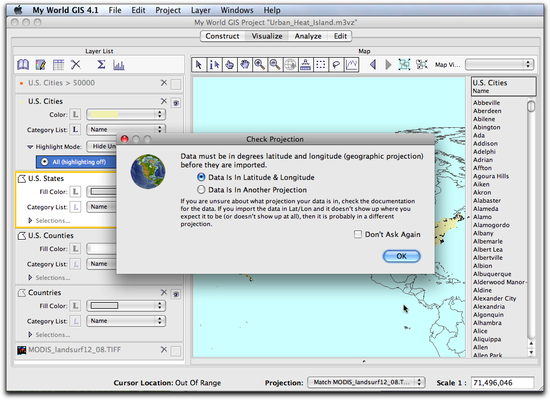Viewport: 550px width, 400px height.
Task: Open the layer table icon
Action: click(58, 65)
